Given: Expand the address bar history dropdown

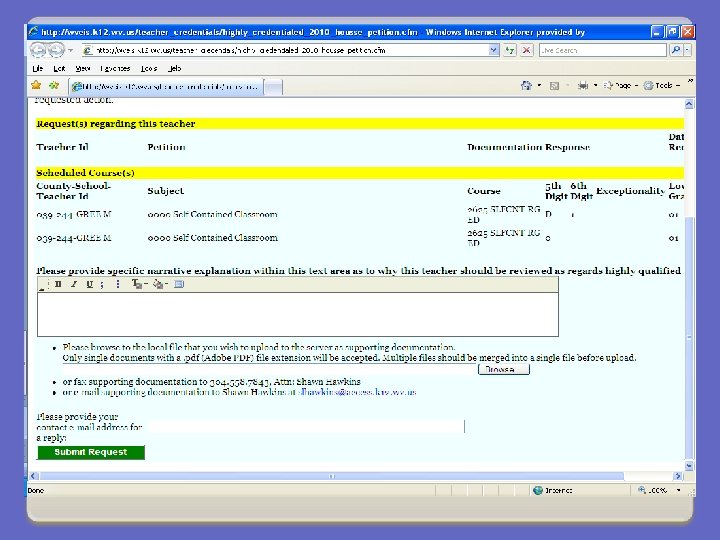Looking at the screenshot, I should (494, 50).
